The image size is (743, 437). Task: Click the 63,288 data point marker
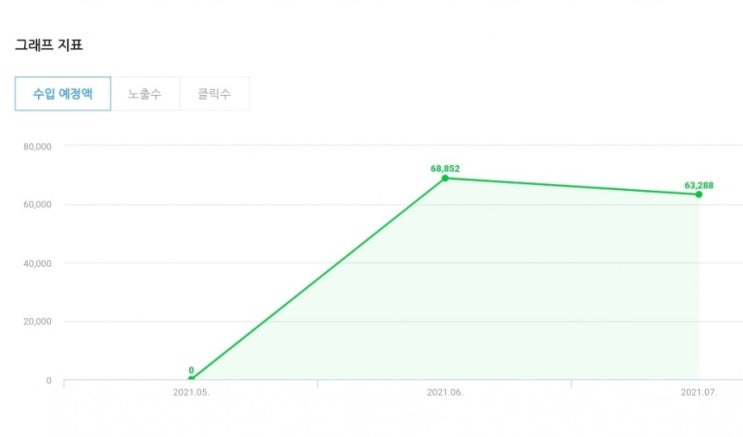[x=698, y=194]
